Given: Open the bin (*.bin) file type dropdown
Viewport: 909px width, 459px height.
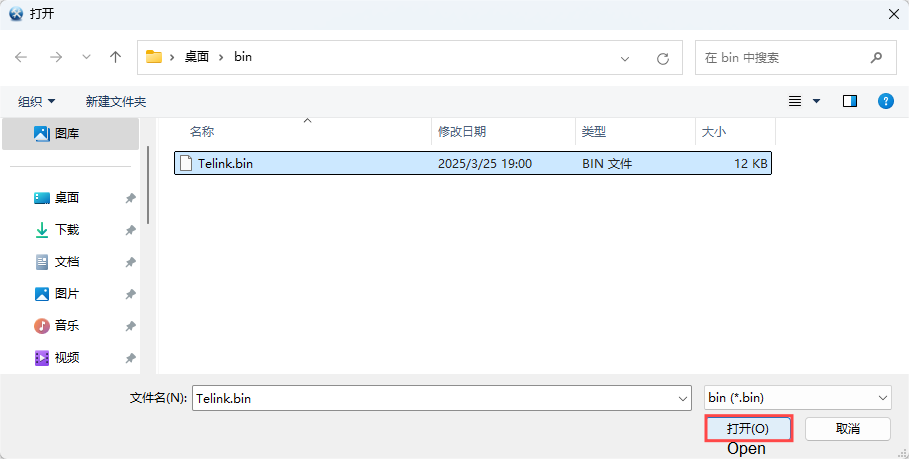Looking at the screenshot, I should (798, 398).
